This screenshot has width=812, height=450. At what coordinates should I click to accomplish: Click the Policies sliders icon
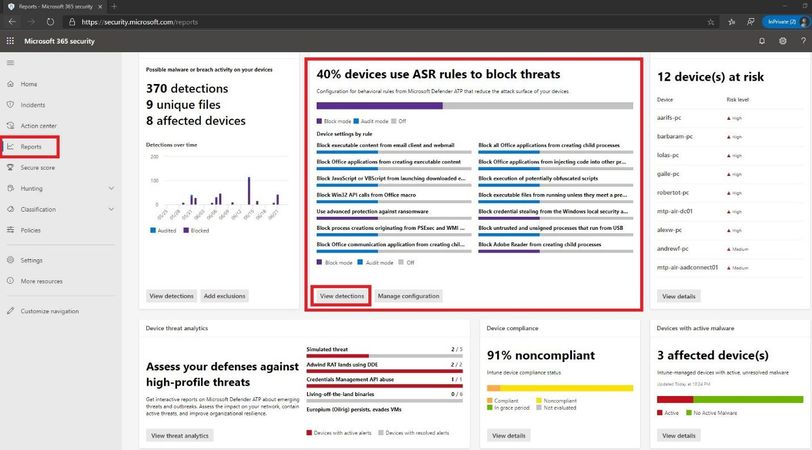click(x=10, y=230)
